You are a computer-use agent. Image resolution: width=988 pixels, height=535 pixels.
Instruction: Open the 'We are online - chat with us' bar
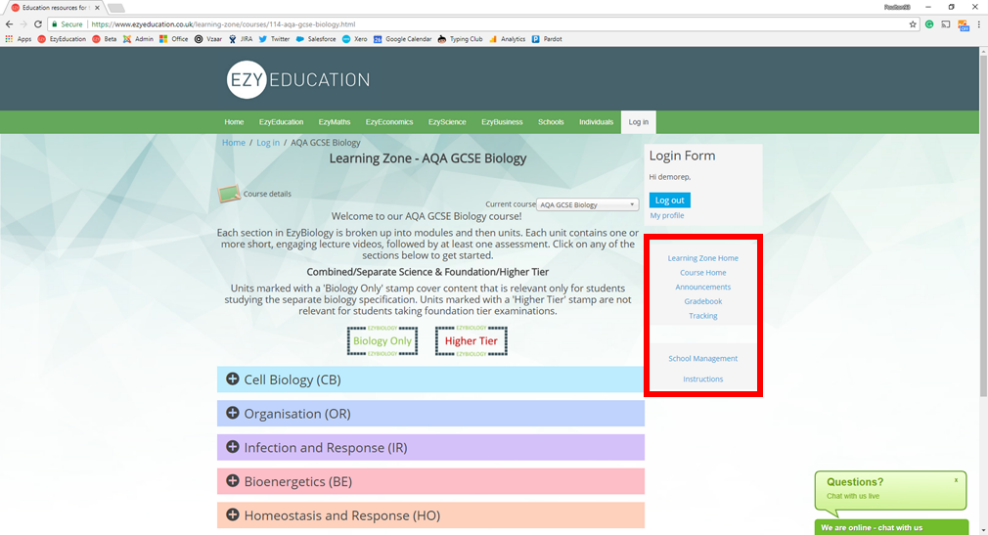coord(891,527)
